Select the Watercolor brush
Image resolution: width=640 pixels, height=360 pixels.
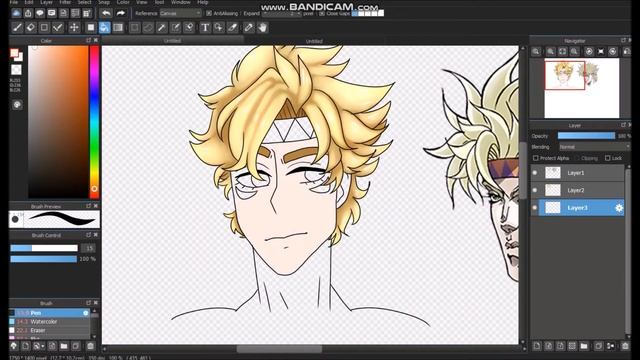click(x=49, y=322)
